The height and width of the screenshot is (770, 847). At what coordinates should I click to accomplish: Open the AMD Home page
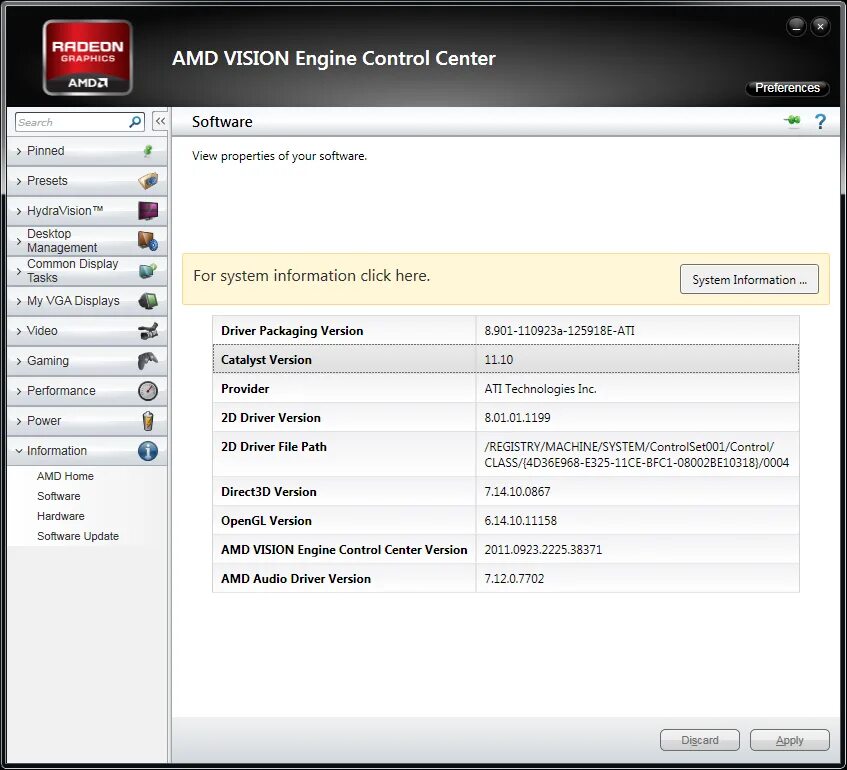click(65, 476)
